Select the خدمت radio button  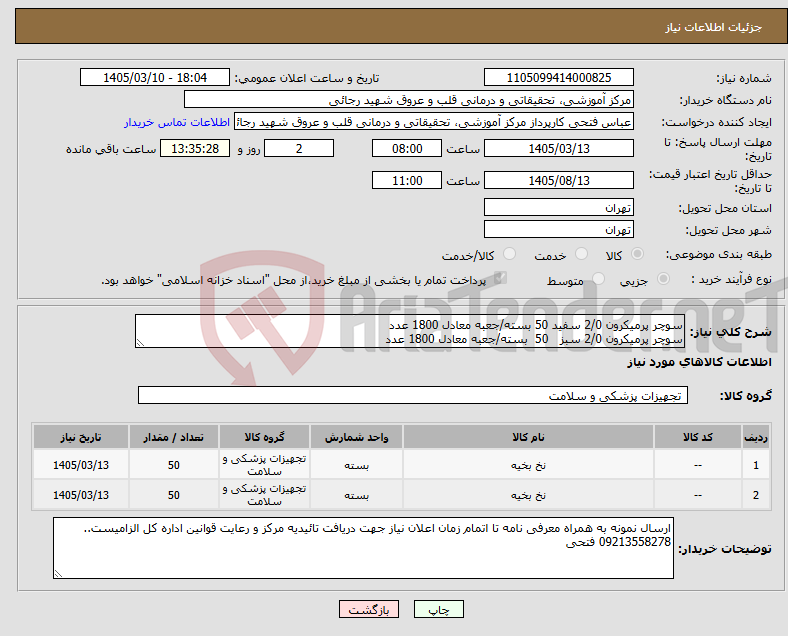click(x=581, y=254)
